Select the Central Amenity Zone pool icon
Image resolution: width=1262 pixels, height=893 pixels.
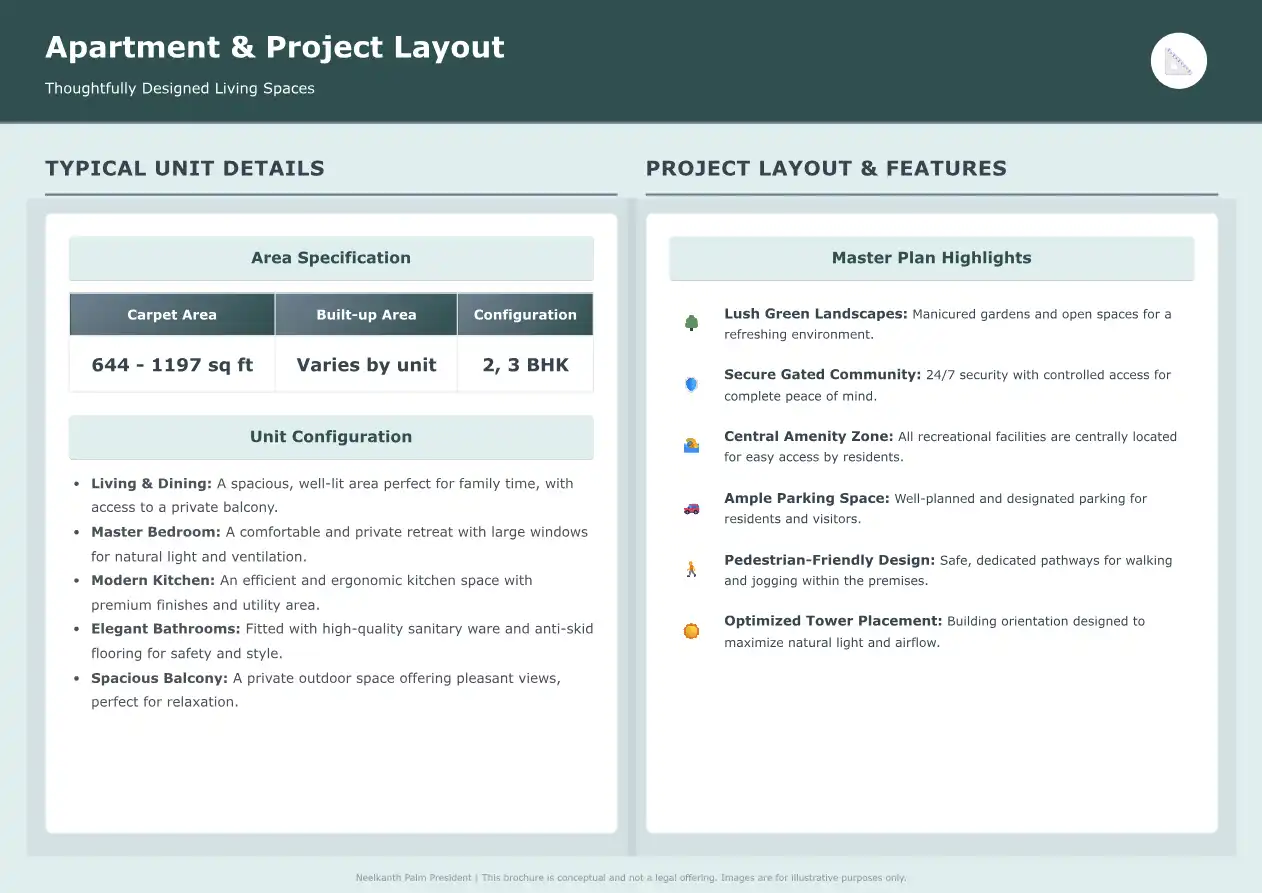pyautogui.click(x=691, y=446)
